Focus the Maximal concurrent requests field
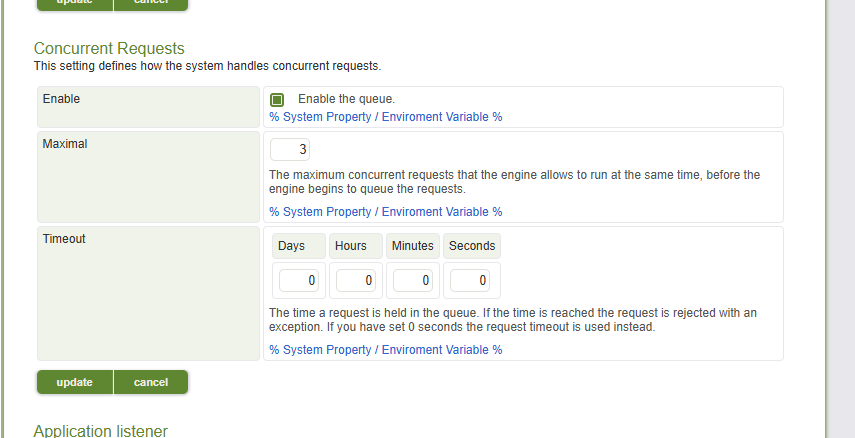 click(x=290, y=149)
